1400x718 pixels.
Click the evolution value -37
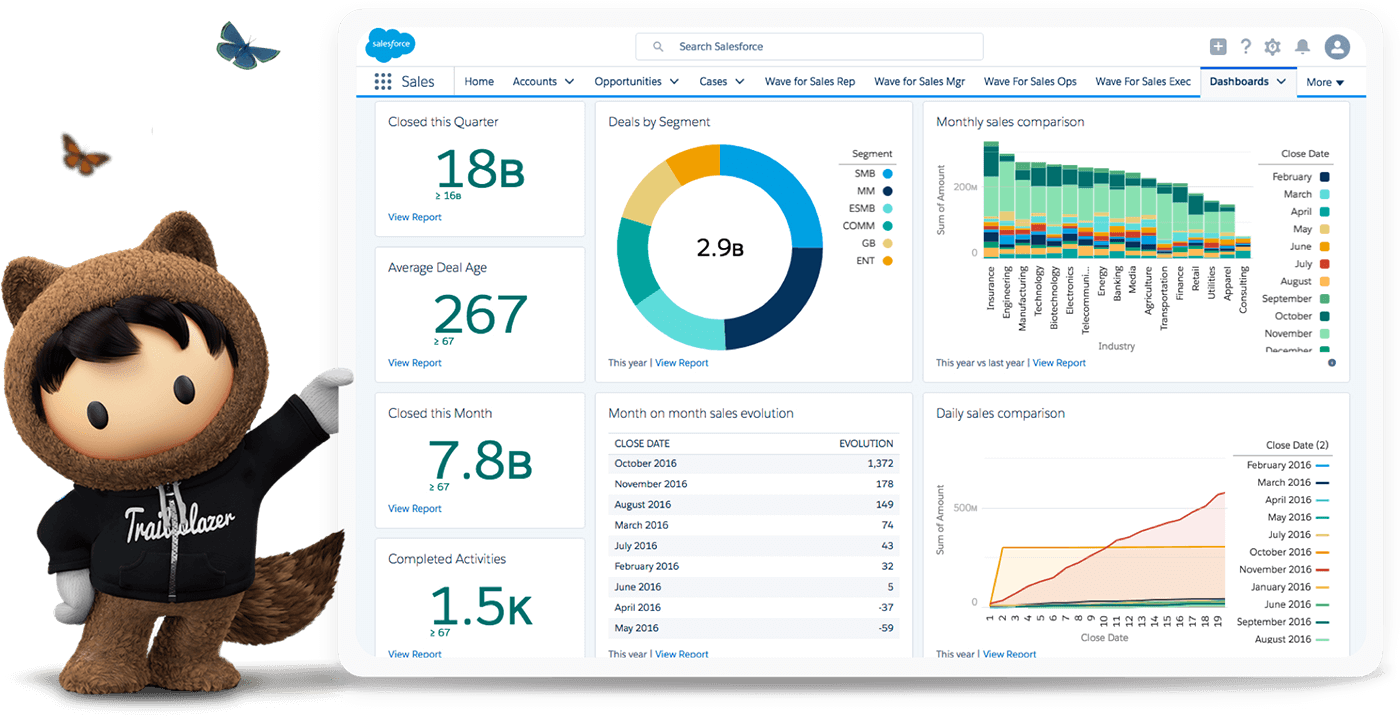(x=884, y=607)
